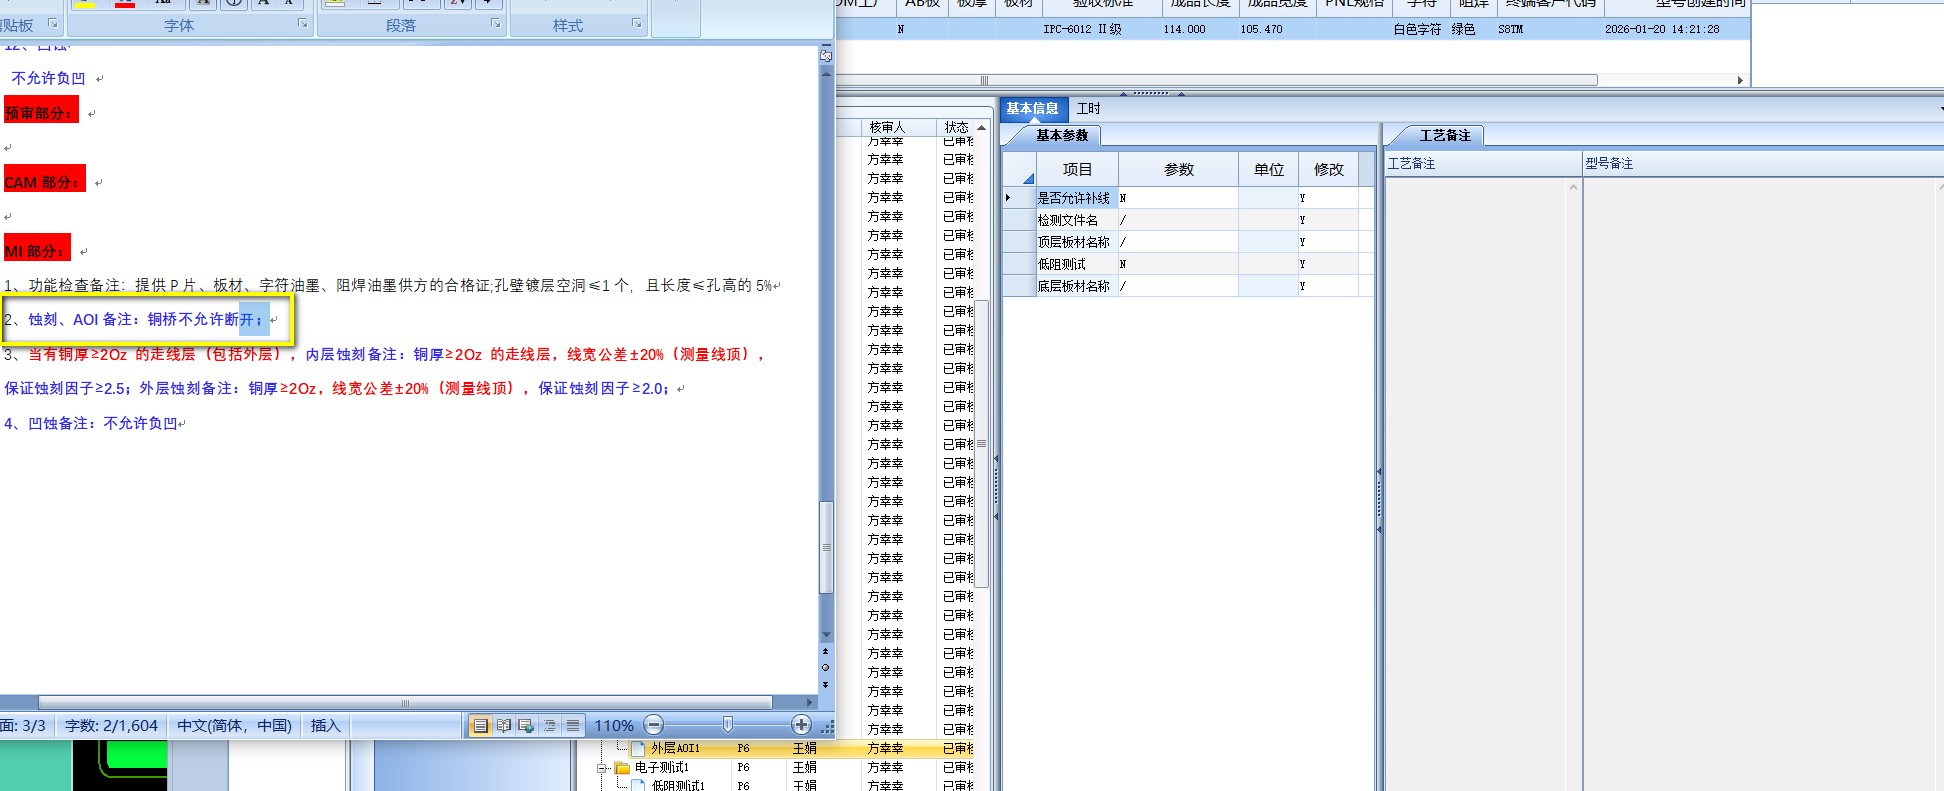The width and height of the screenshot is (1944, 791).
Task: Click the folder icon of 电子测试1
Action: [x=622, y=768]
